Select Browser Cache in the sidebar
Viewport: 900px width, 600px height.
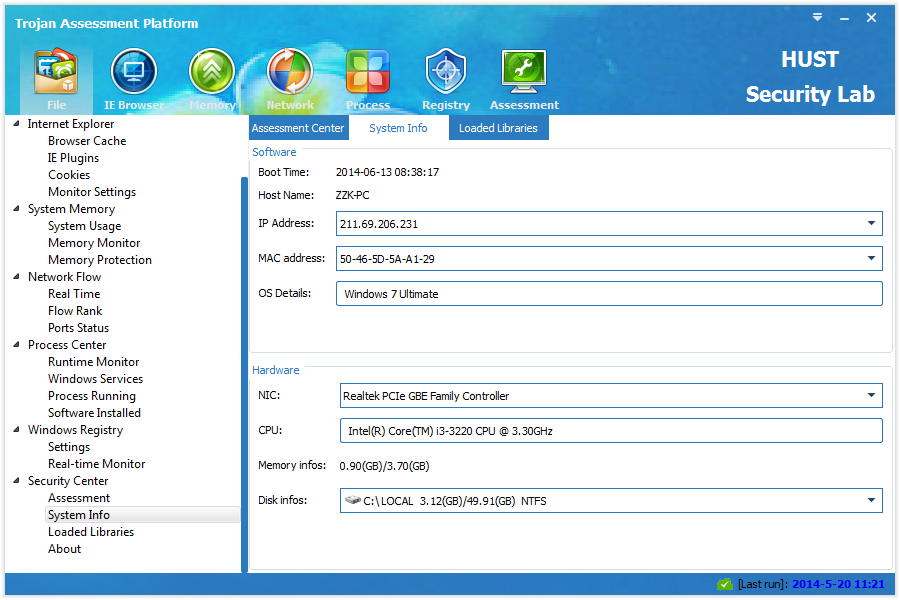pos(87,141)
